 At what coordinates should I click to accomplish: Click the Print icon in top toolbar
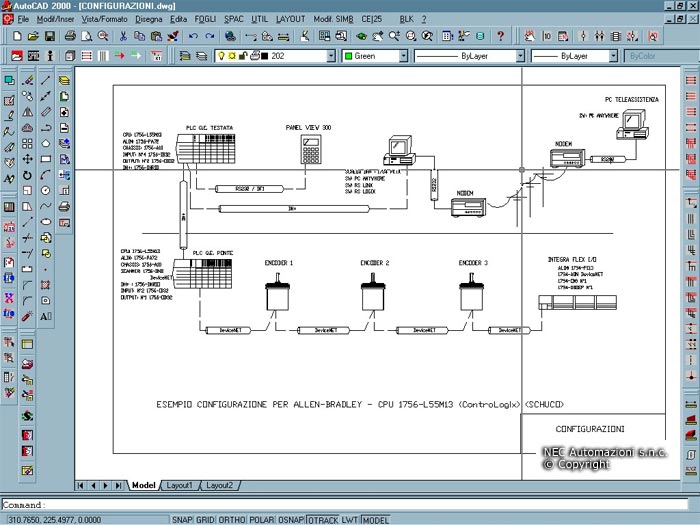click(x=70, y=36)
